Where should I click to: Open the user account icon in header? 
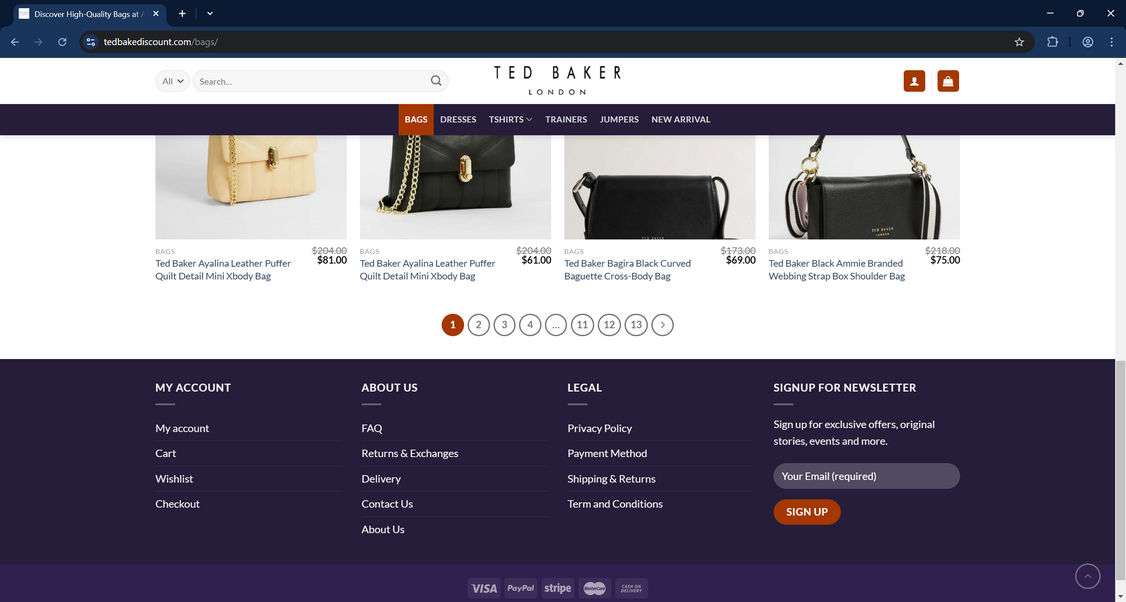(914, 81)
